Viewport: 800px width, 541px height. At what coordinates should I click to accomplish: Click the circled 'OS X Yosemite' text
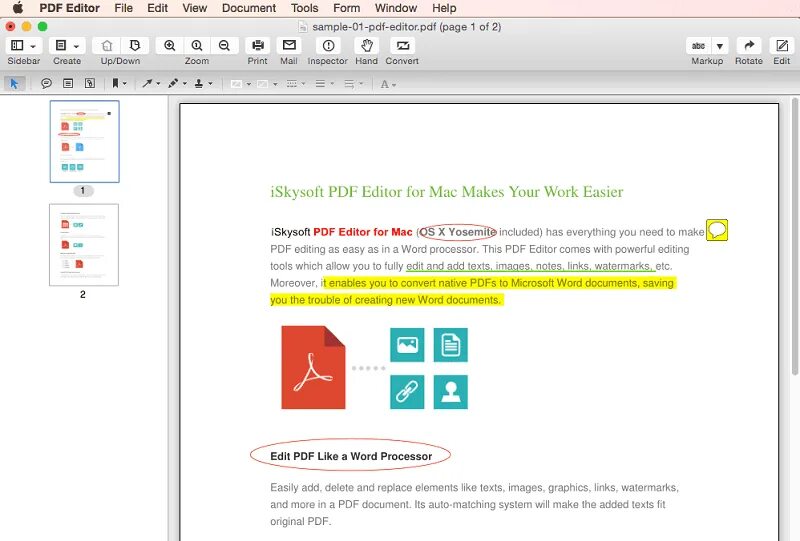click(458, 232)
